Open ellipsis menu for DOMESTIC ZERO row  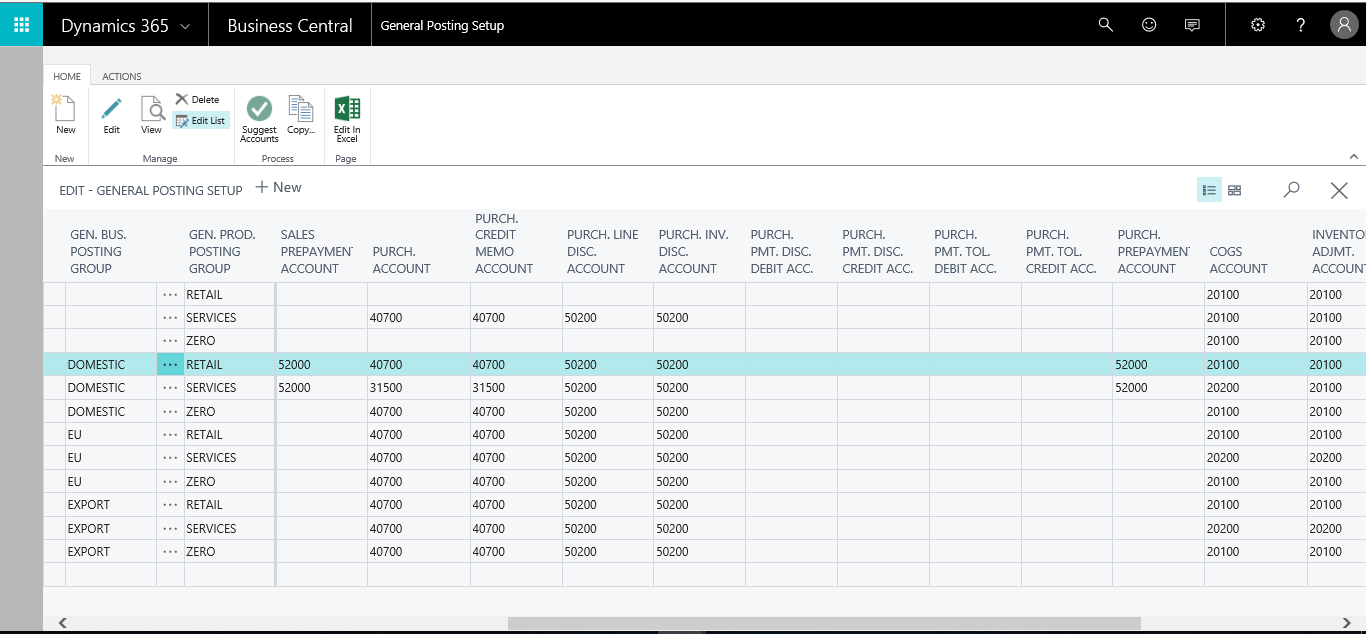coord(170,412)
